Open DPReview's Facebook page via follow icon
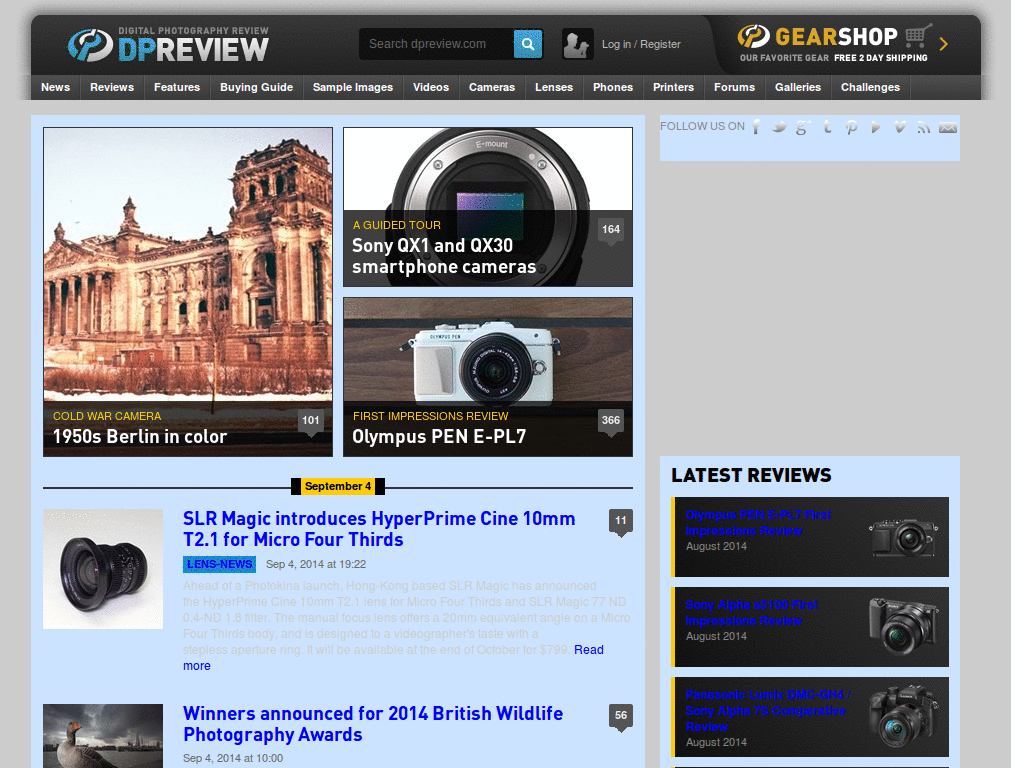 (757, 128)
